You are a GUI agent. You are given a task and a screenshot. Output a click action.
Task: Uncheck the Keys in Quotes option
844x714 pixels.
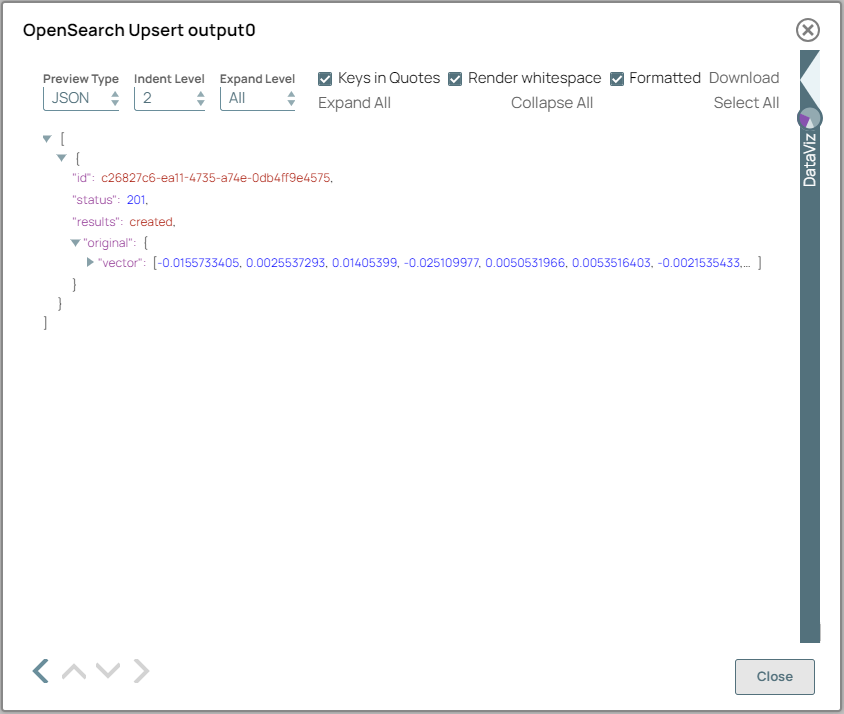tap(324, 77)
